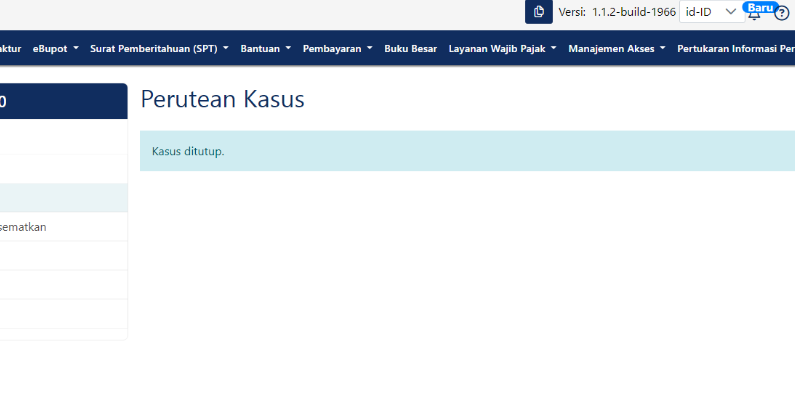Select the first sidebar row below the header
795x400 pixels.
click(60, 140)
